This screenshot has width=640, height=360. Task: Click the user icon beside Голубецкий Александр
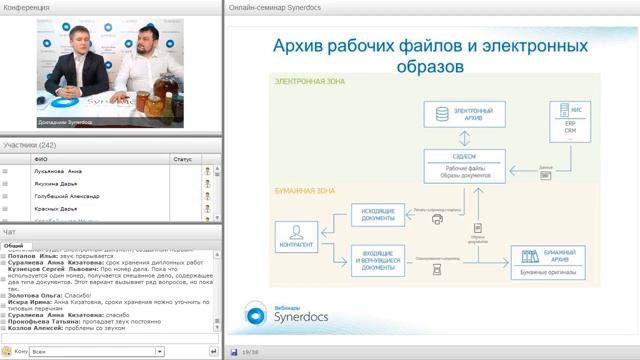click(207, 196)
